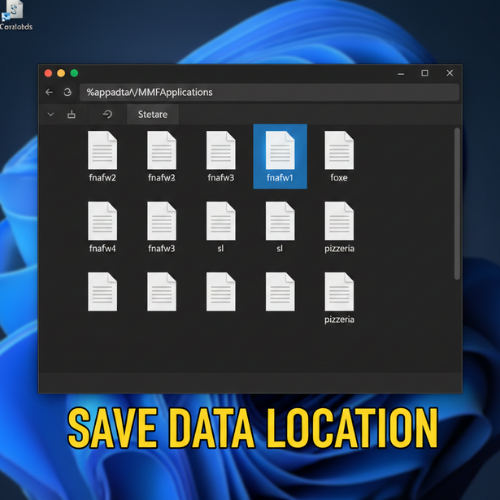The image size is (500, 500).
Task: Click the green traffic-light zoom dot
Action: [74, 73]
